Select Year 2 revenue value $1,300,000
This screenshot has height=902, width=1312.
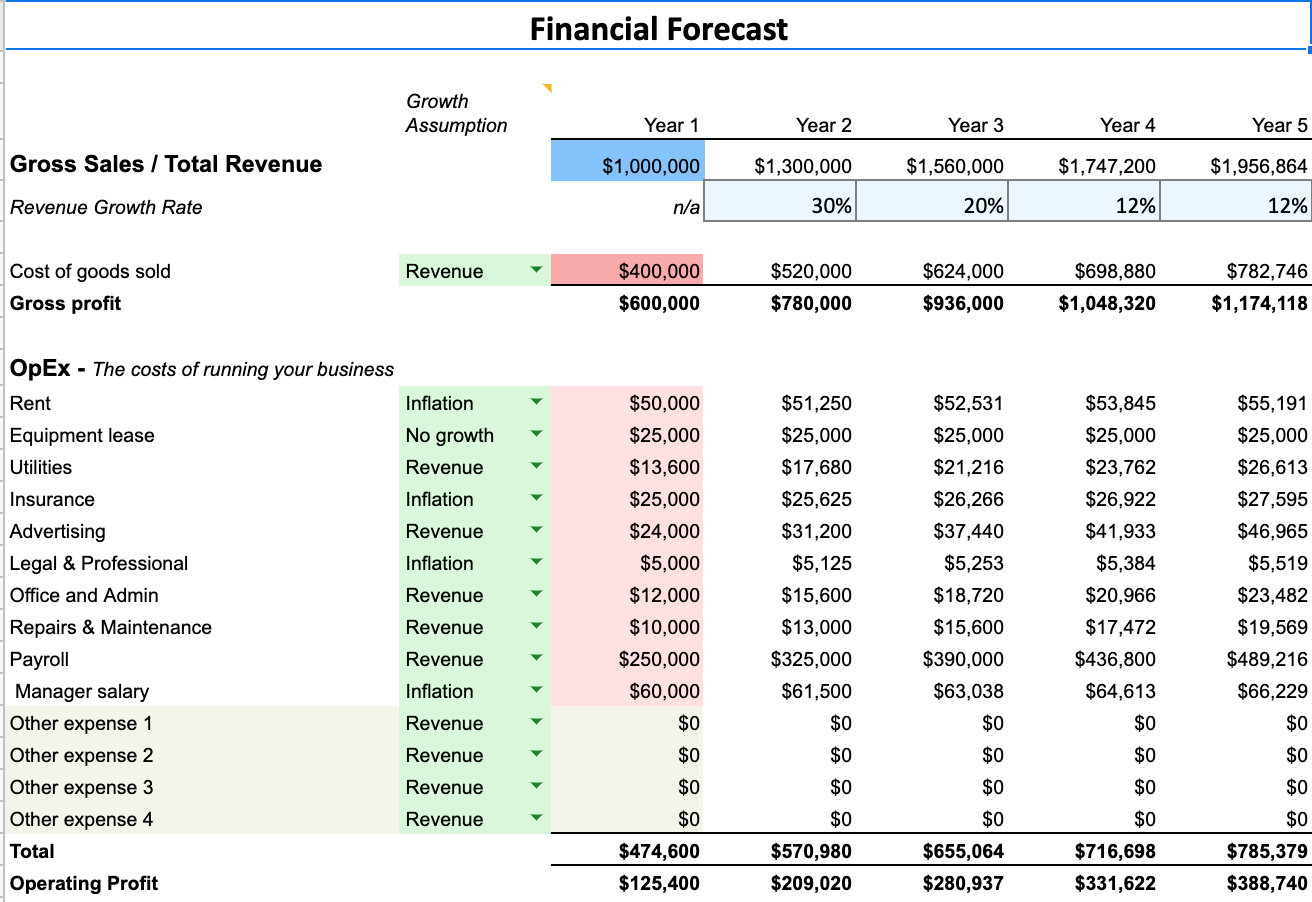(802, 167)
